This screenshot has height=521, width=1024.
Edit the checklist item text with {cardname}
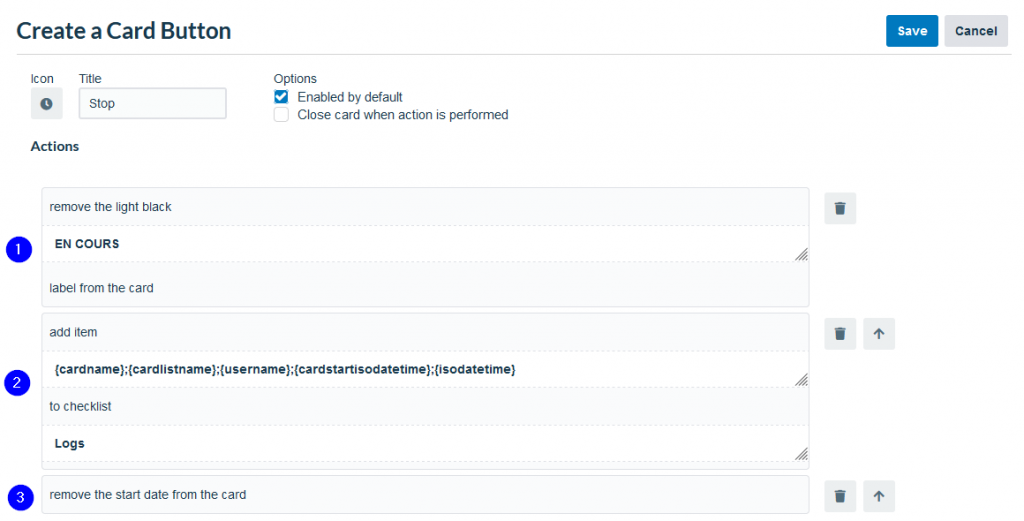pos(426,370)
